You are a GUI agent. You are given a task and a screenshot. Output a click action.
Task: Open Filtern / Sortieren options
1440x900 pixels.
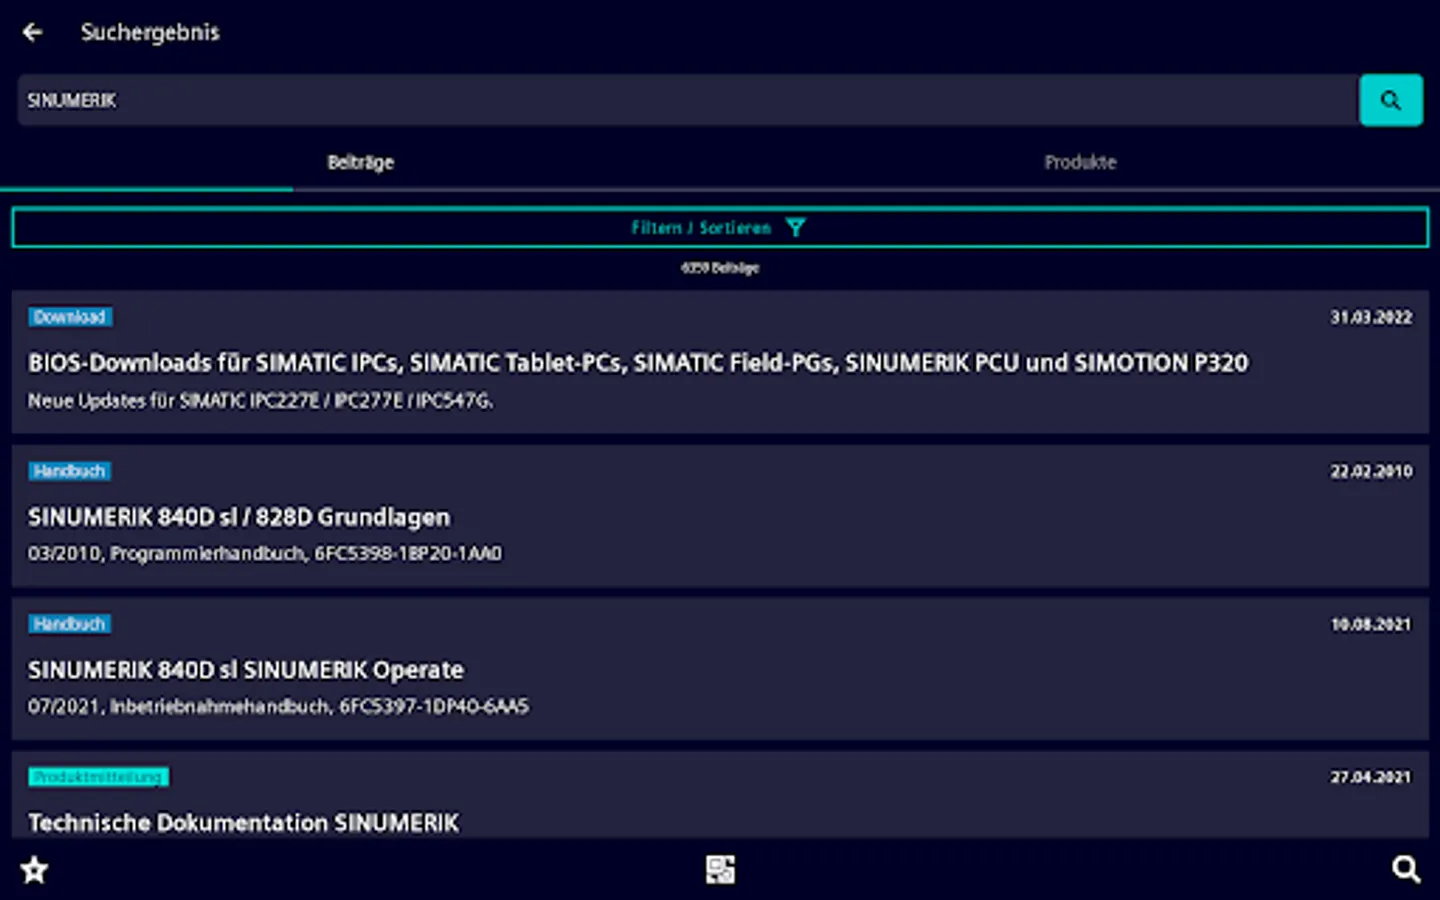[x=720, y=228]
